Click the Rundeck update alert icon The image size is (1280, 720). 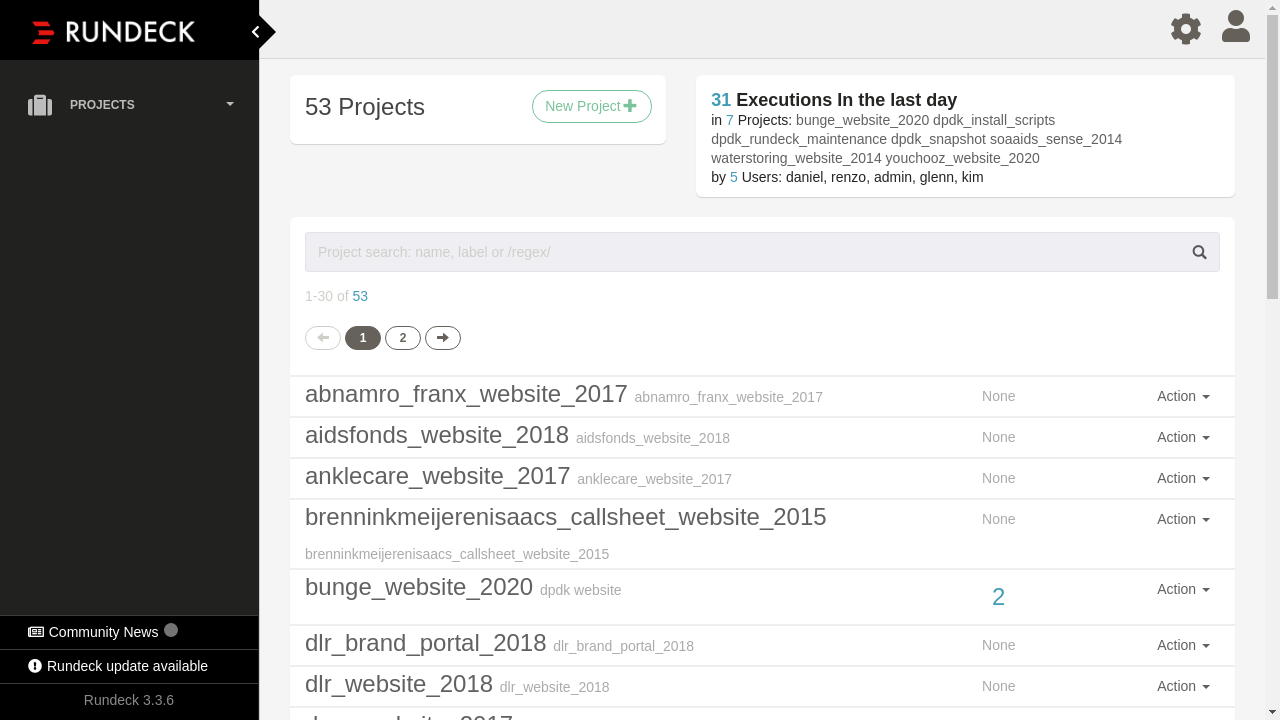pos(35,666)
